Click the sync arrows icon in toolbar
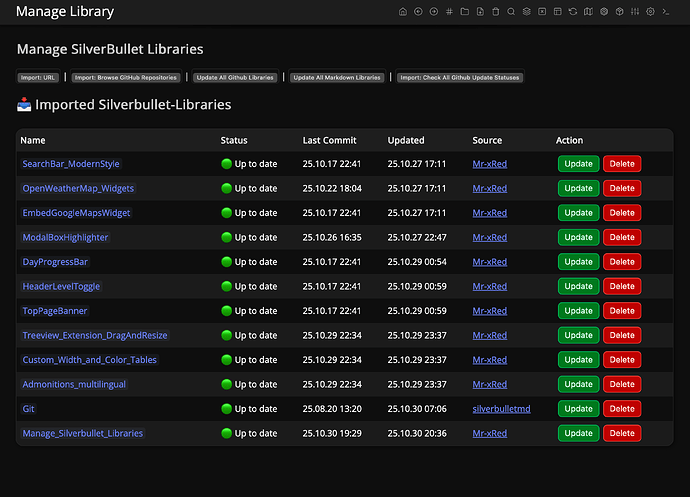This screenshot has height=497, width=690. (573, 12)
